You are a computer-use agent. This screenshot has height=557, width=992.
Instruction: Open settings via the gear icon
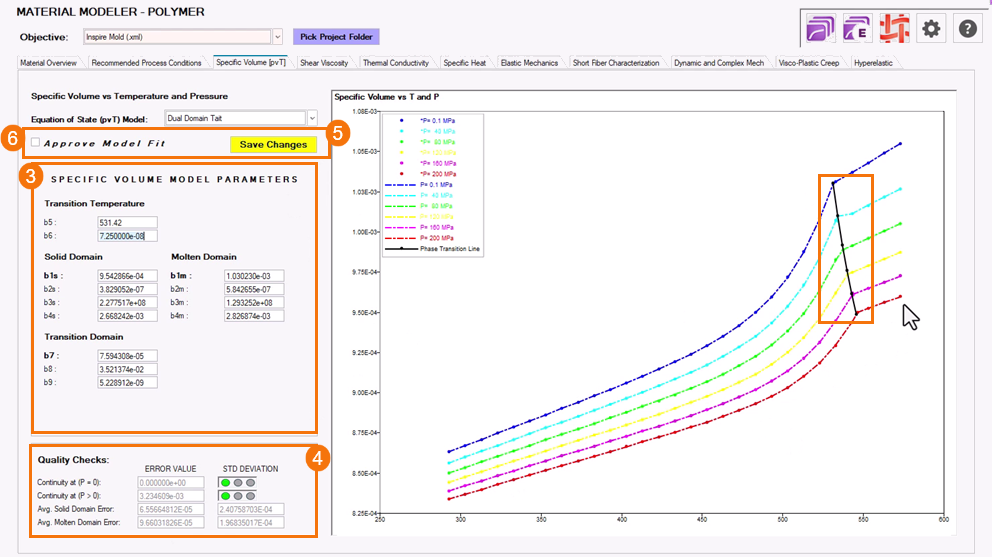(x=931, y=29)
